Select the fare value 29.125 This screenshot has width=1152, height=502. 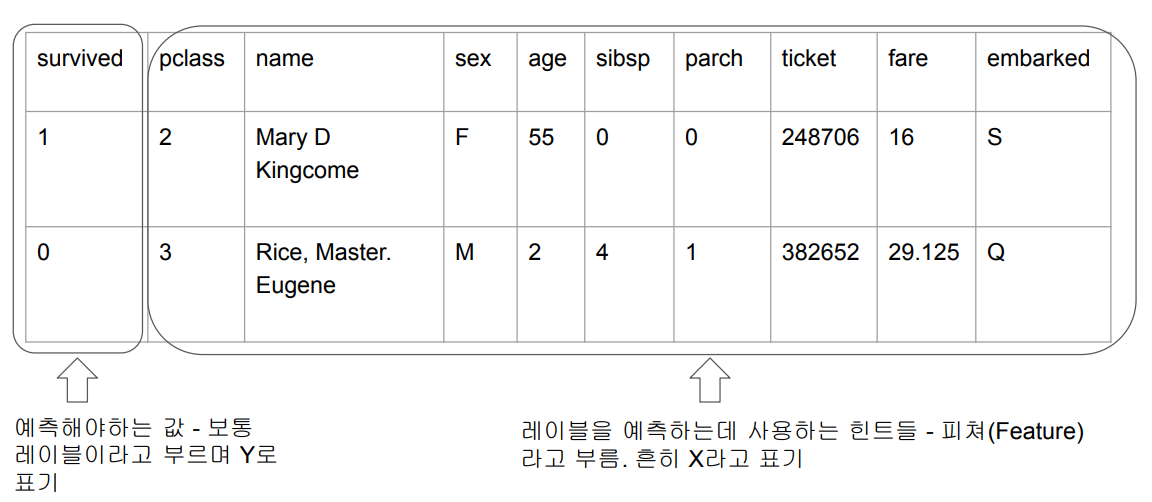pos(923,253)
